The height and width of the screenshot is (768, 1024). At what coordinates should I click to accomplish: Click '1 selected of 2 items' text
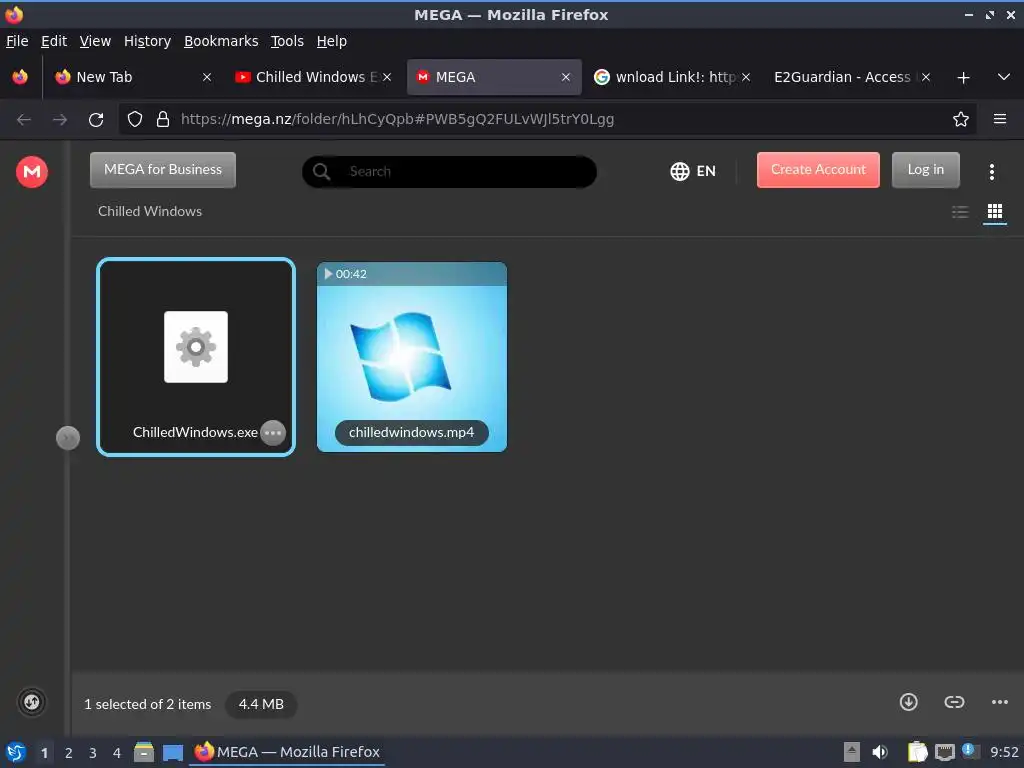coord(148,704)
